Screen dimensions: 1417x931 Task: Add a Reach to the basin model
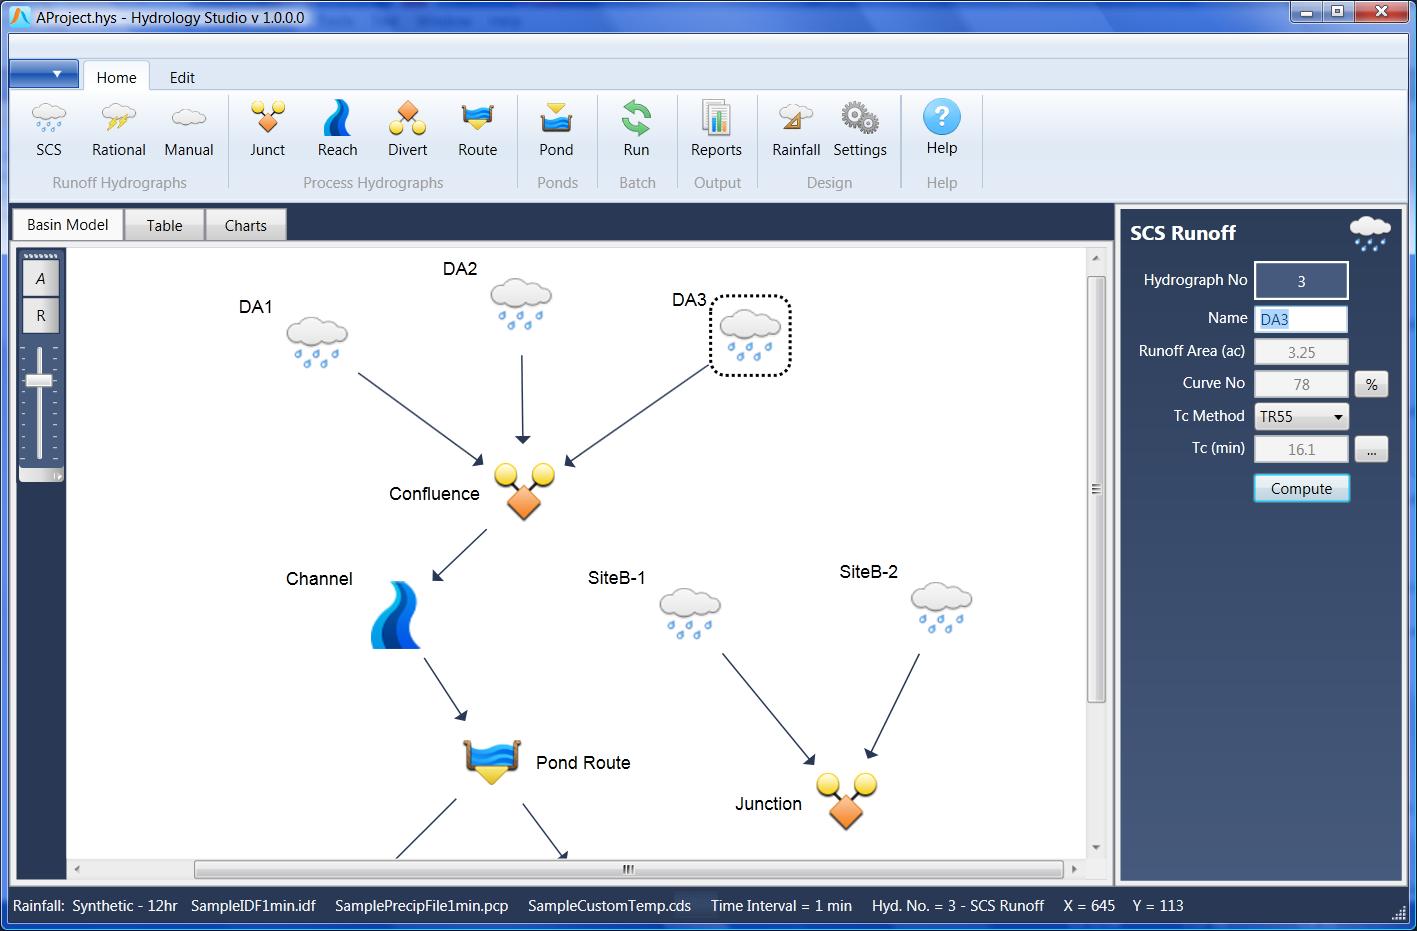[x=336, y=130]
